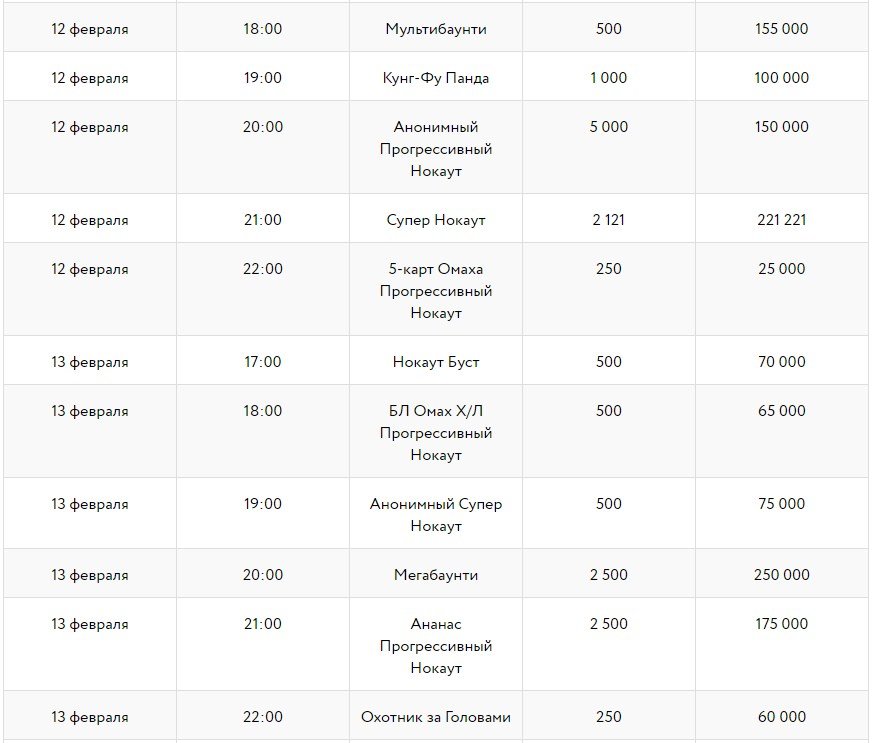Click the Супер Нокаут tournament name
Screen dimensions: 872x743
coord(436,220)
